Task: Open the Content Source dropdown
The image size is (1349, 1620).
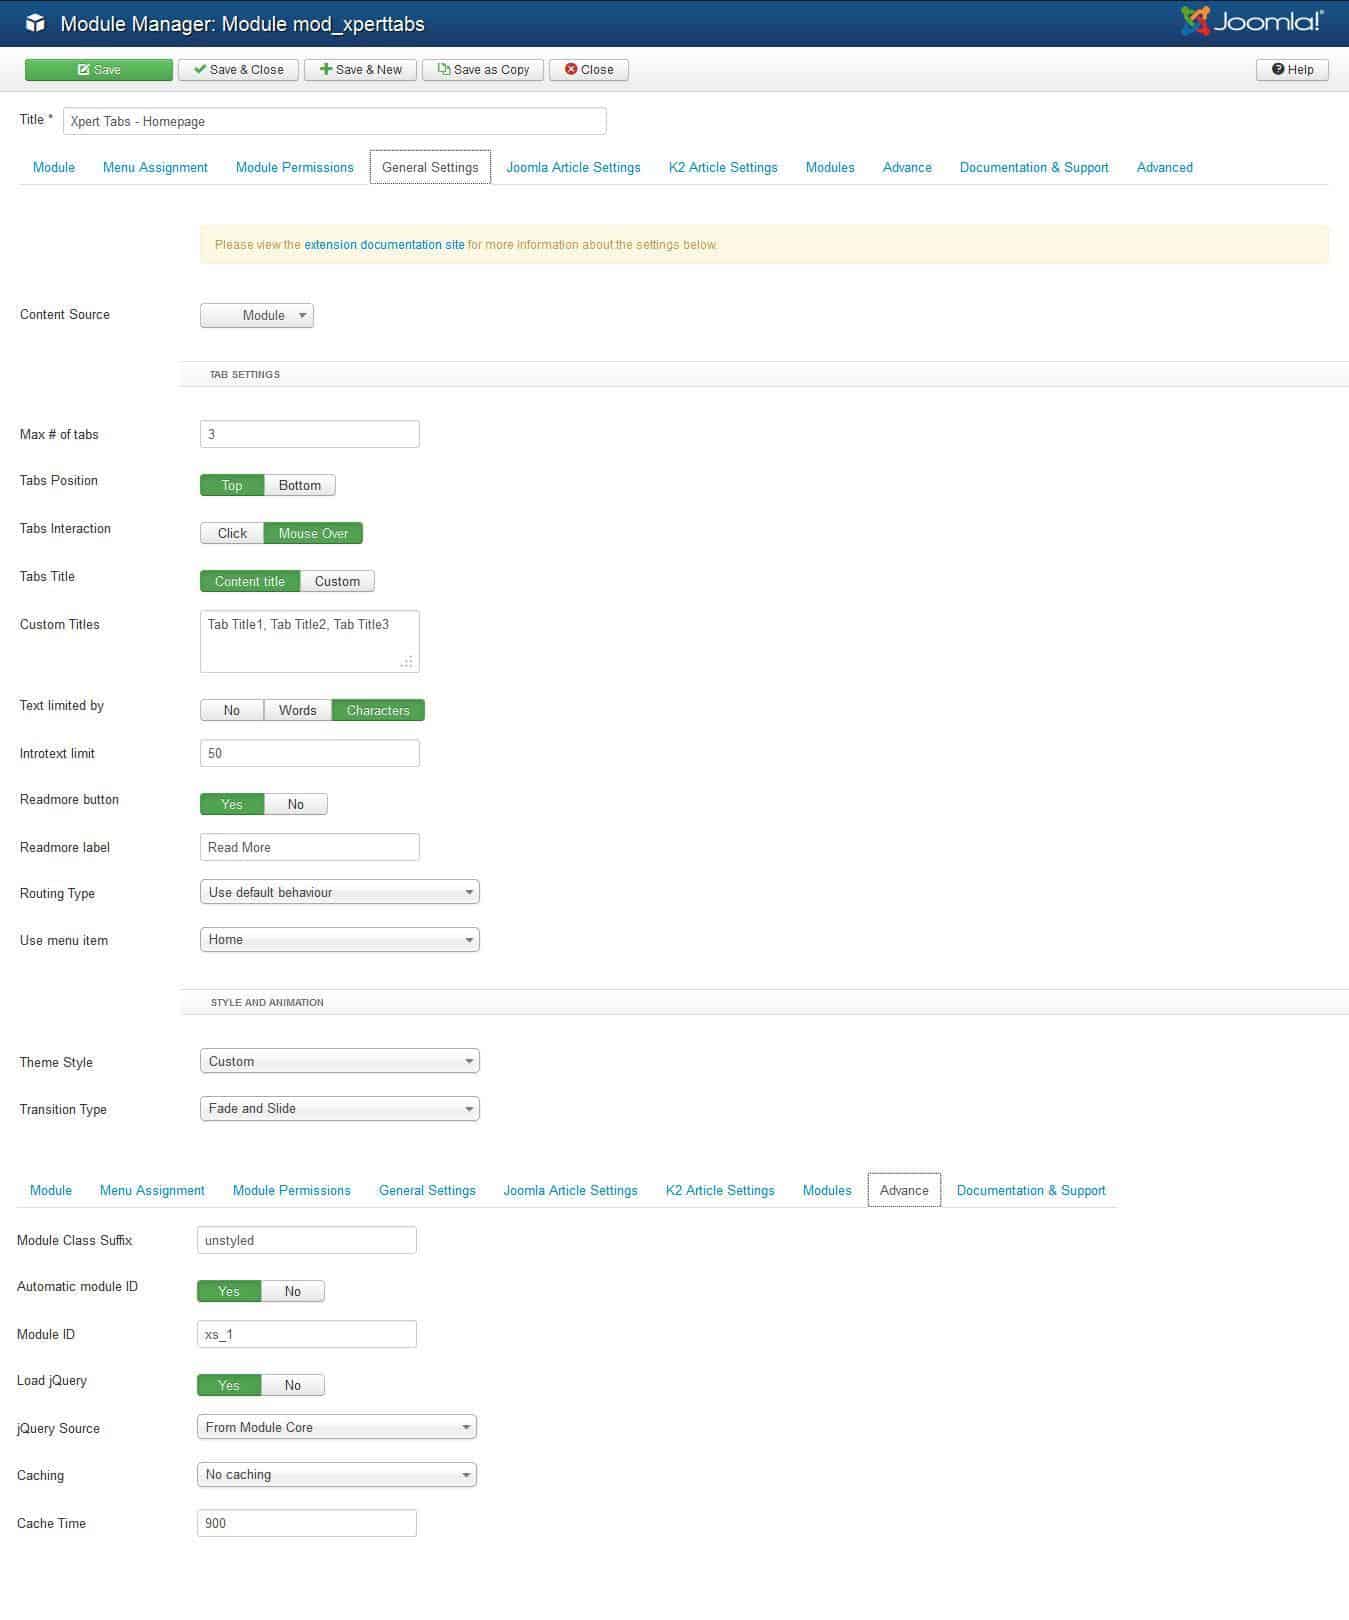Action: [x=257, y=316]
